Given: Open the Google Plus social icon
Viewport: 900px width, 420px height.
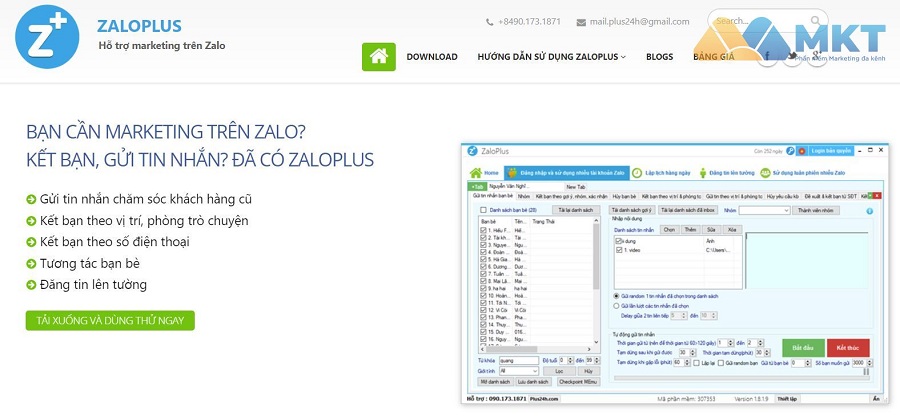Looking at the screenshot, I should click(817, 56).
